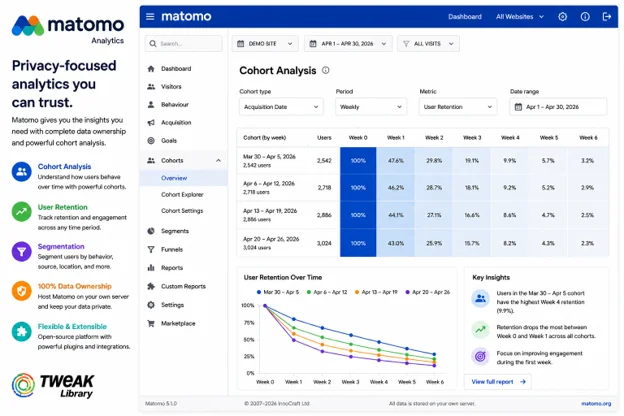
Task: Click in the sidebar Search field
Action: tap(183, 44)
